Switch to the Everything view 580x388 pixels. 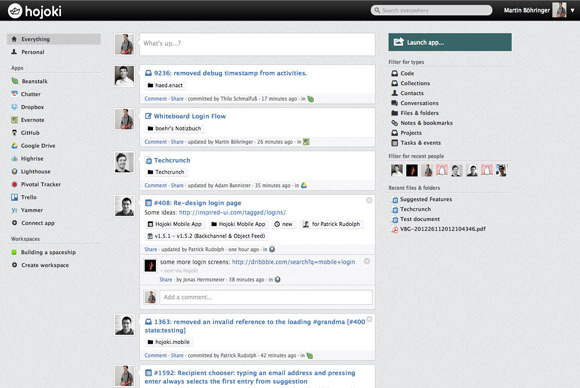(54, 39)
